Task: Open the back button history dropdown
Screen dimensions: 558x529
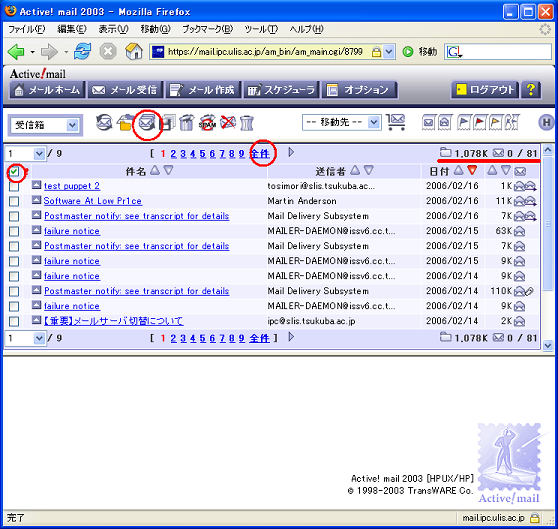Action: coord(32,52)
